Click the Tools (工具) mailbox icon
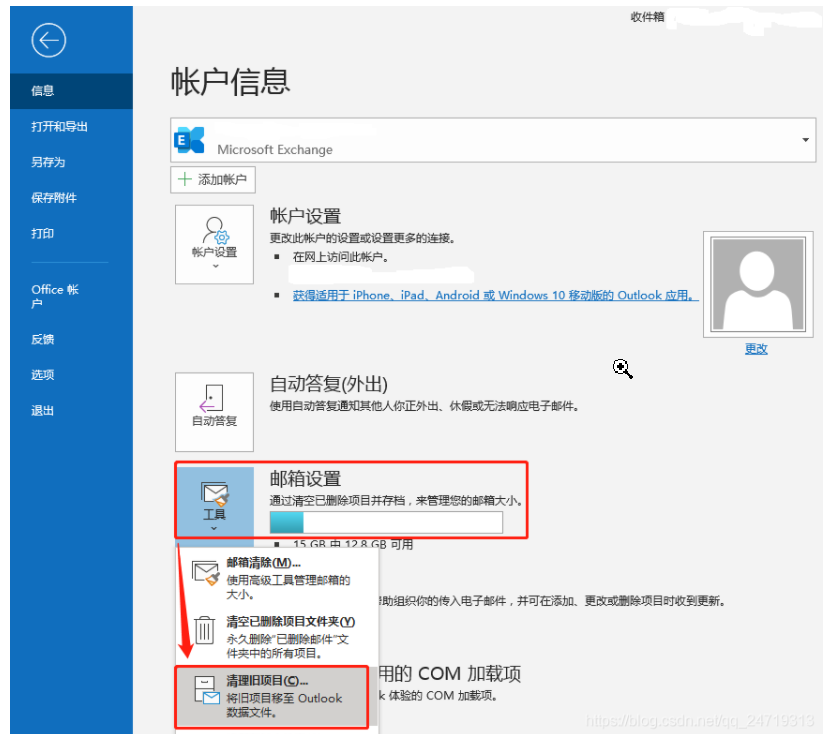Viewport: 823px width, 734px height. click(214, 500)
